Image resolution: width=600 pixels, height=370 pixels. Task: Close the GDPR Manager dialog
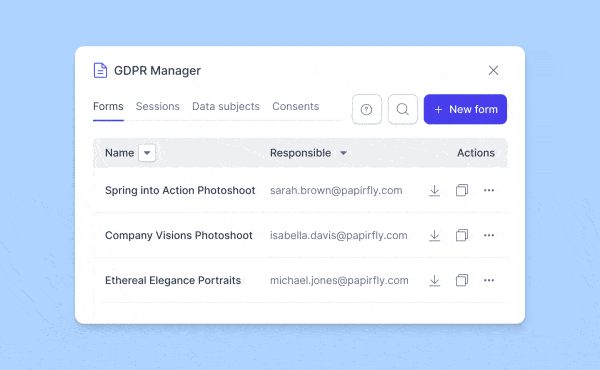coord(493,70)
